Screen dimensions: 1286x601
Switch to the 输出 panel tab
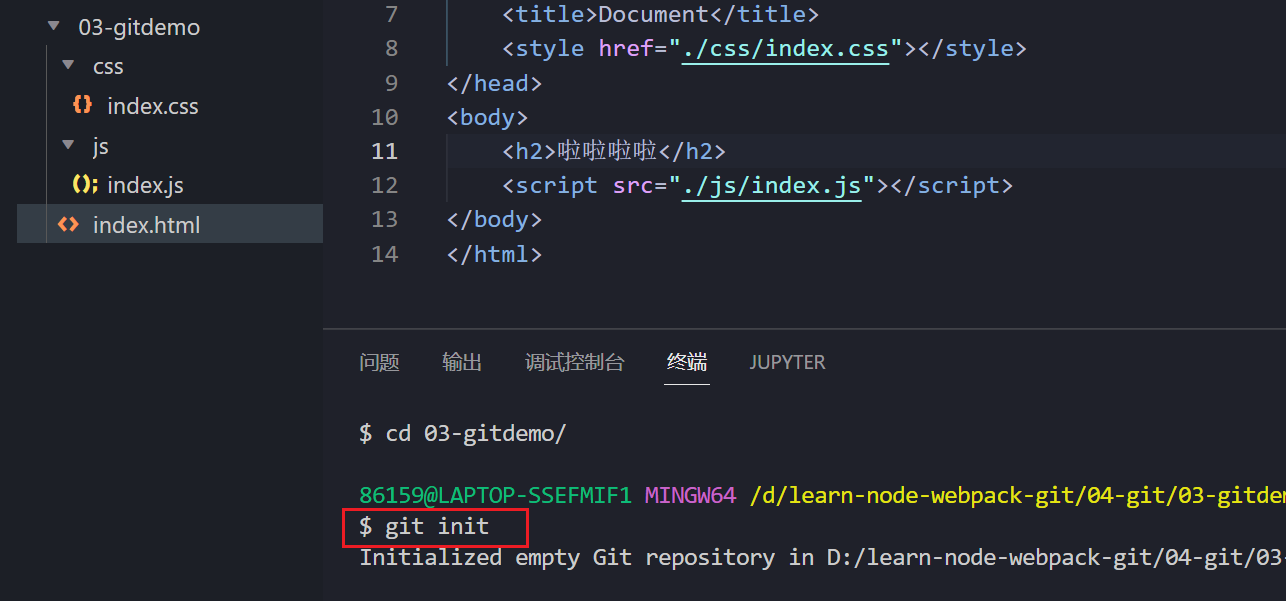[462, 362]
